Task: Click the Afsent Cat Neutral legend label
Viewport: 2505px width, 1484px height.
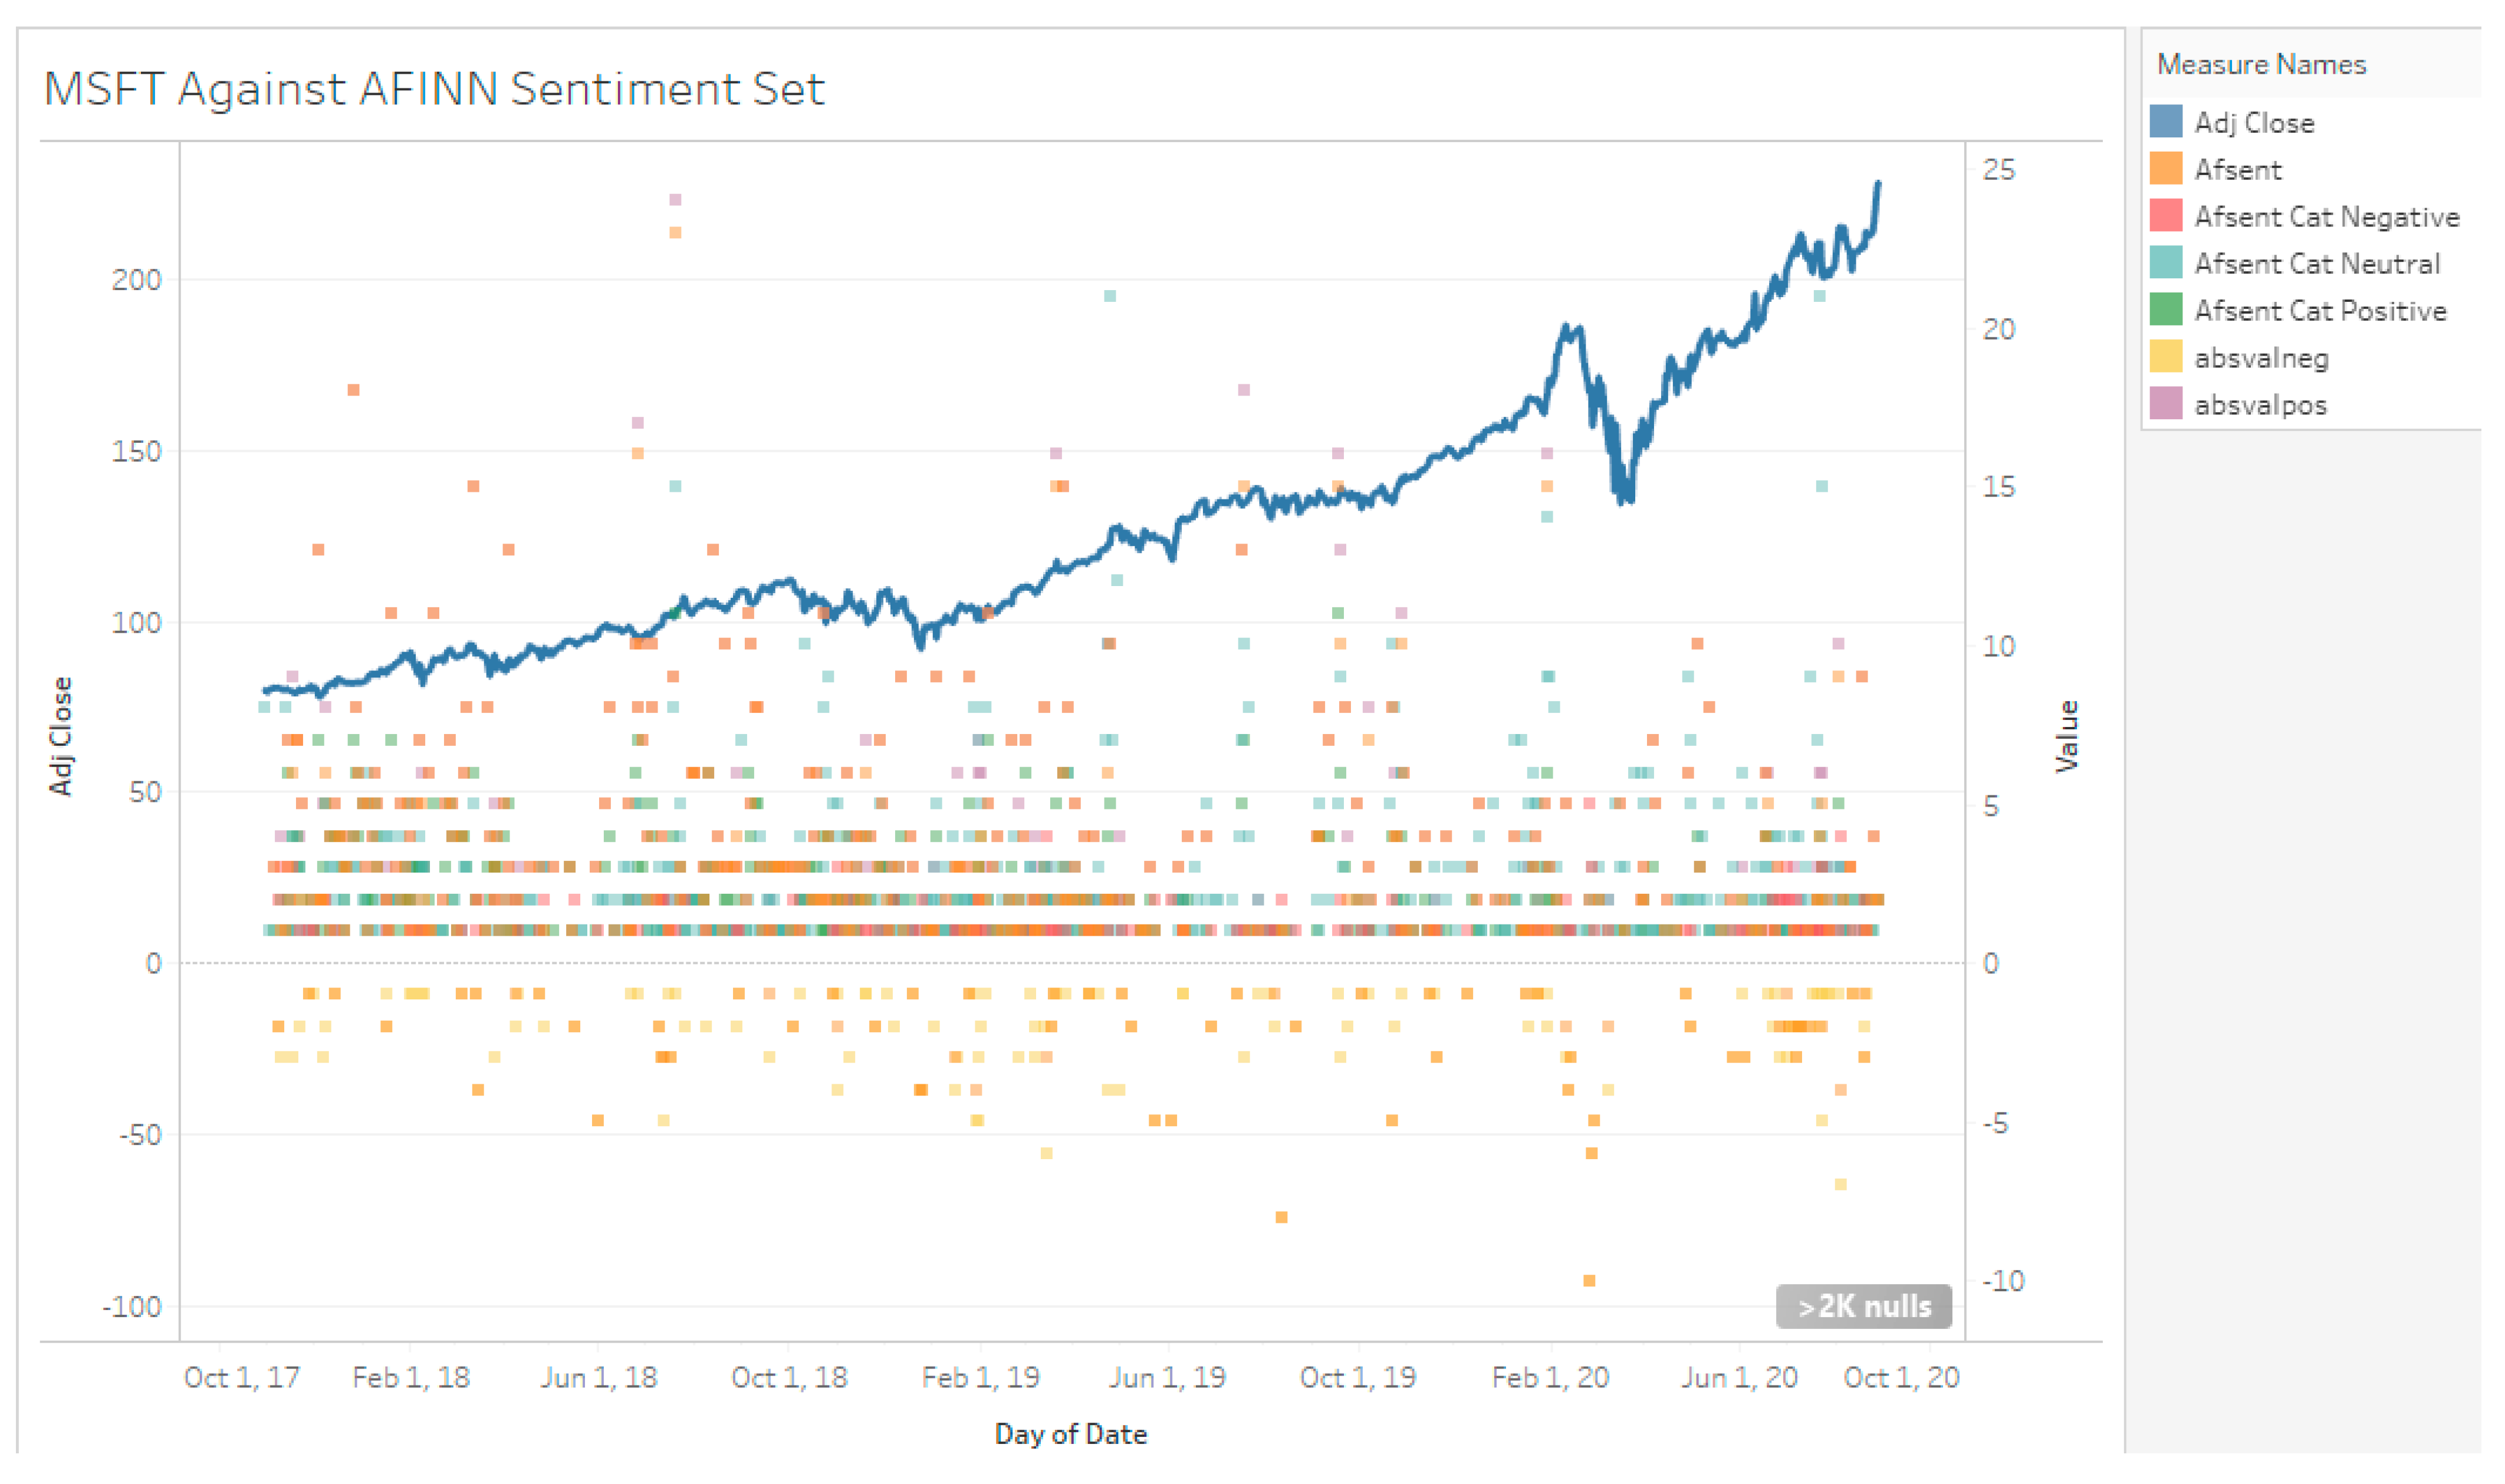Action: pos(2317,264)
